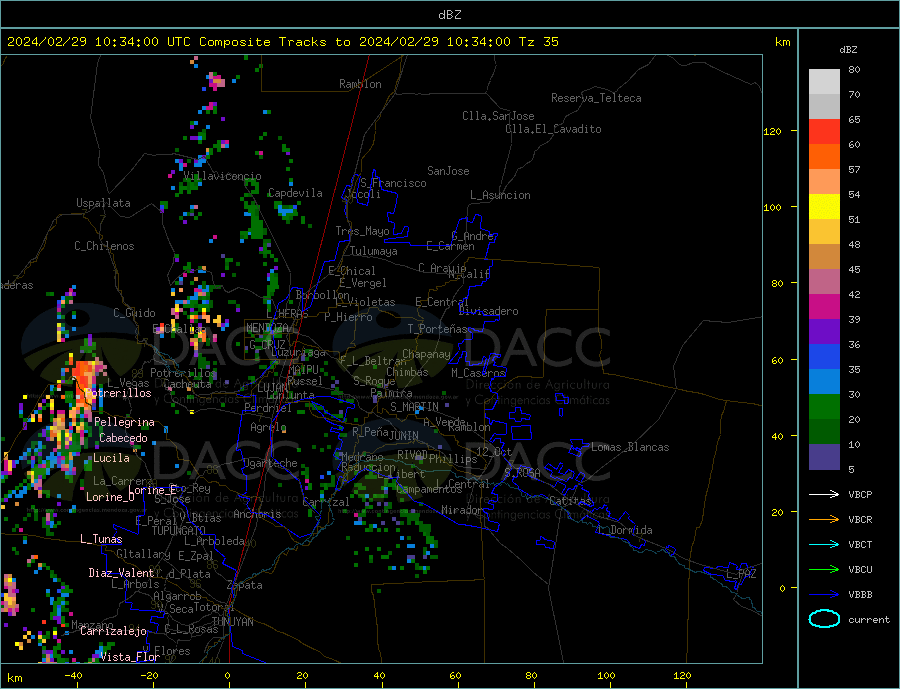Click the 'Uspallata' place label

click(103, 203)
